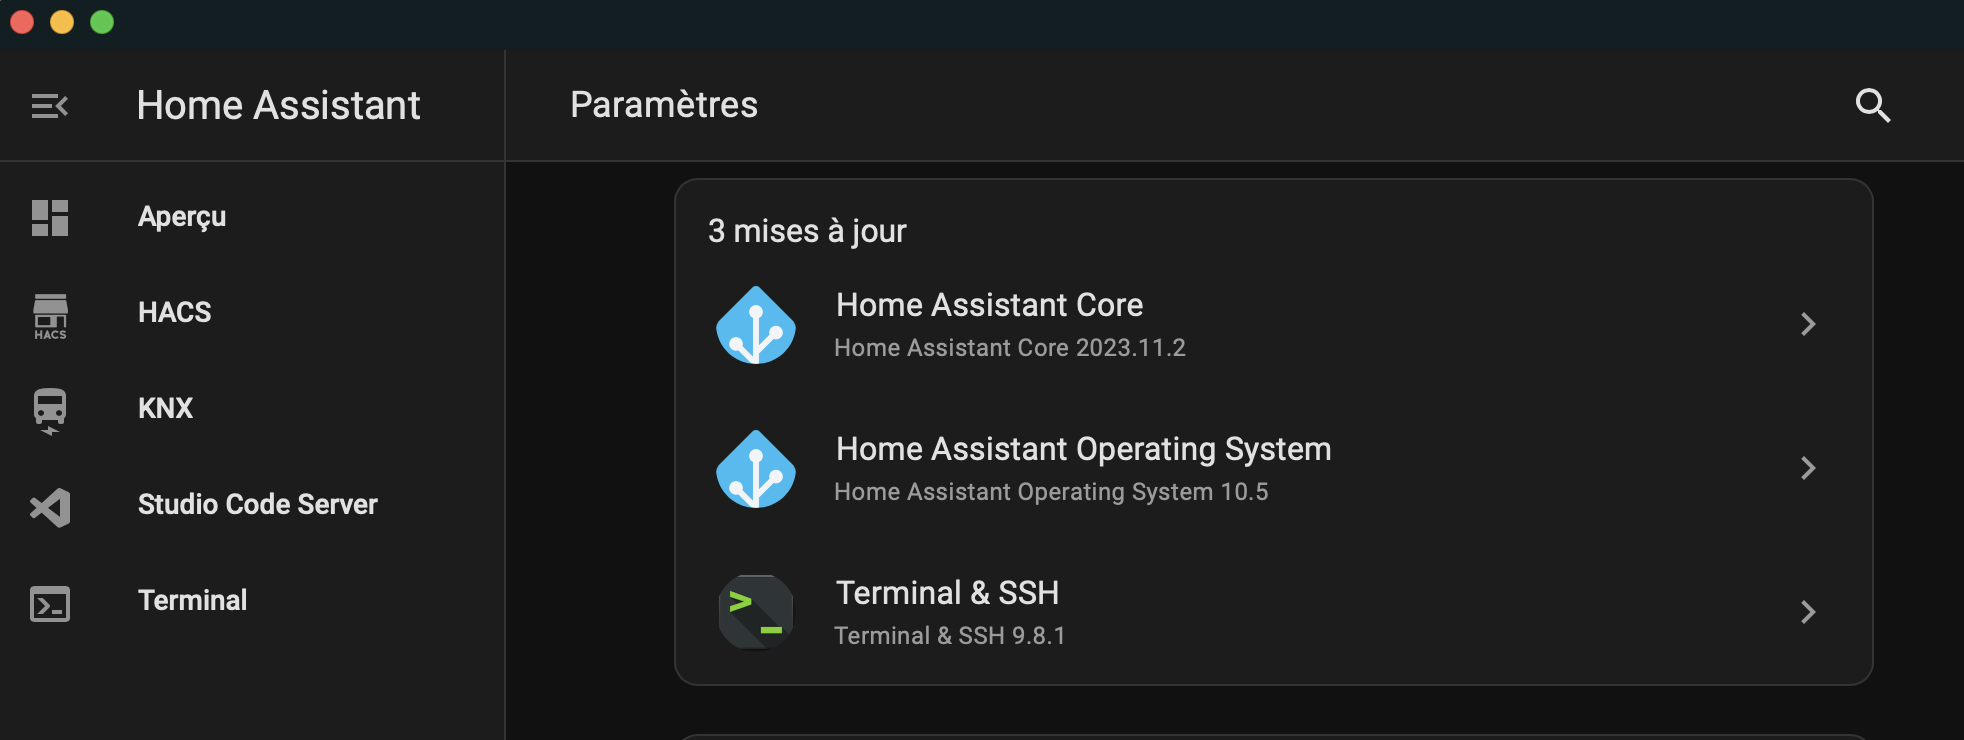Click the Terminal console icon in sidebar
1964x740 pixels.
click(x=50, y=604)
